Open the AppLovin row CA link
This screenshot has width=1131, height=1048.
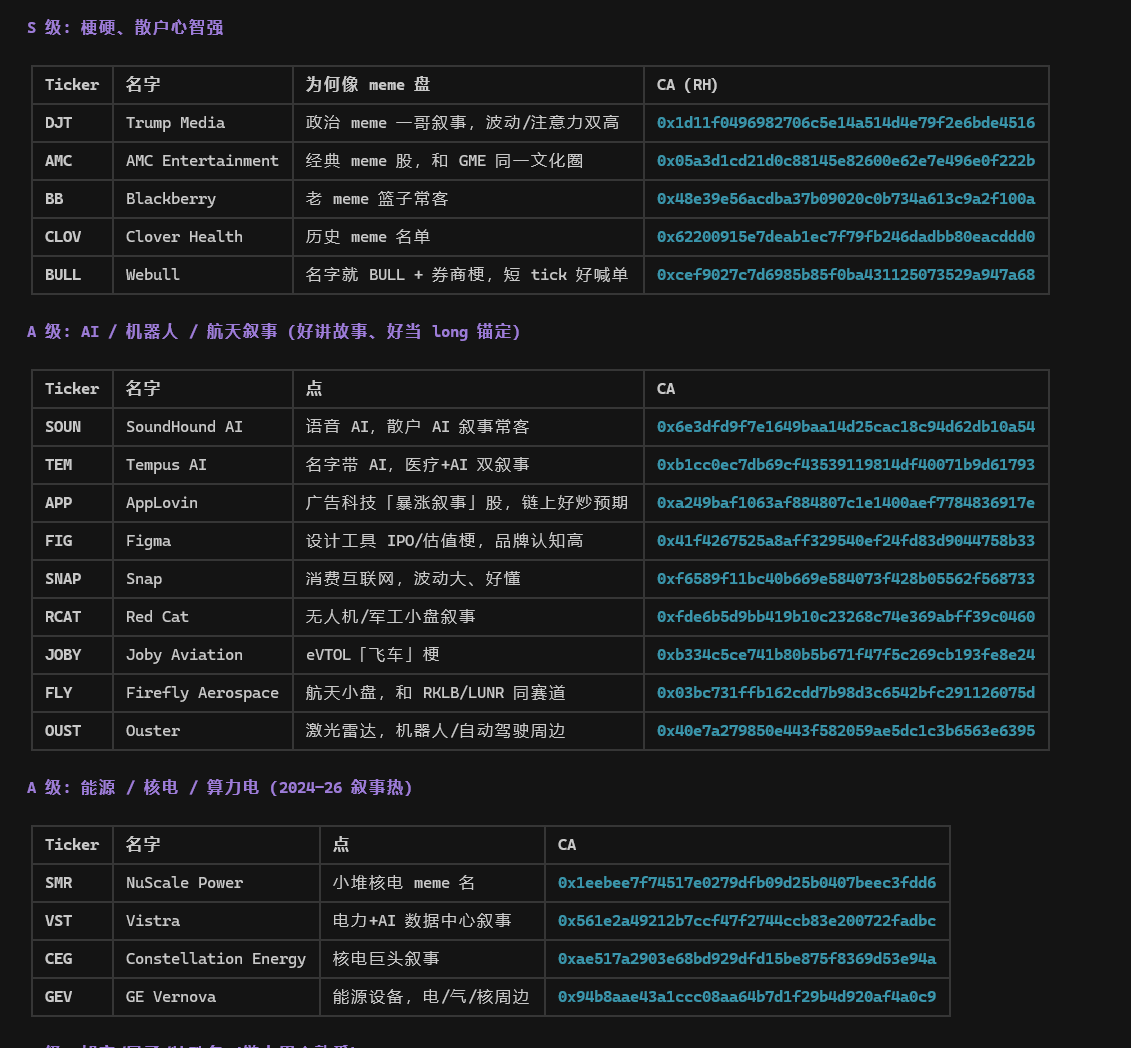click(845, 503)
